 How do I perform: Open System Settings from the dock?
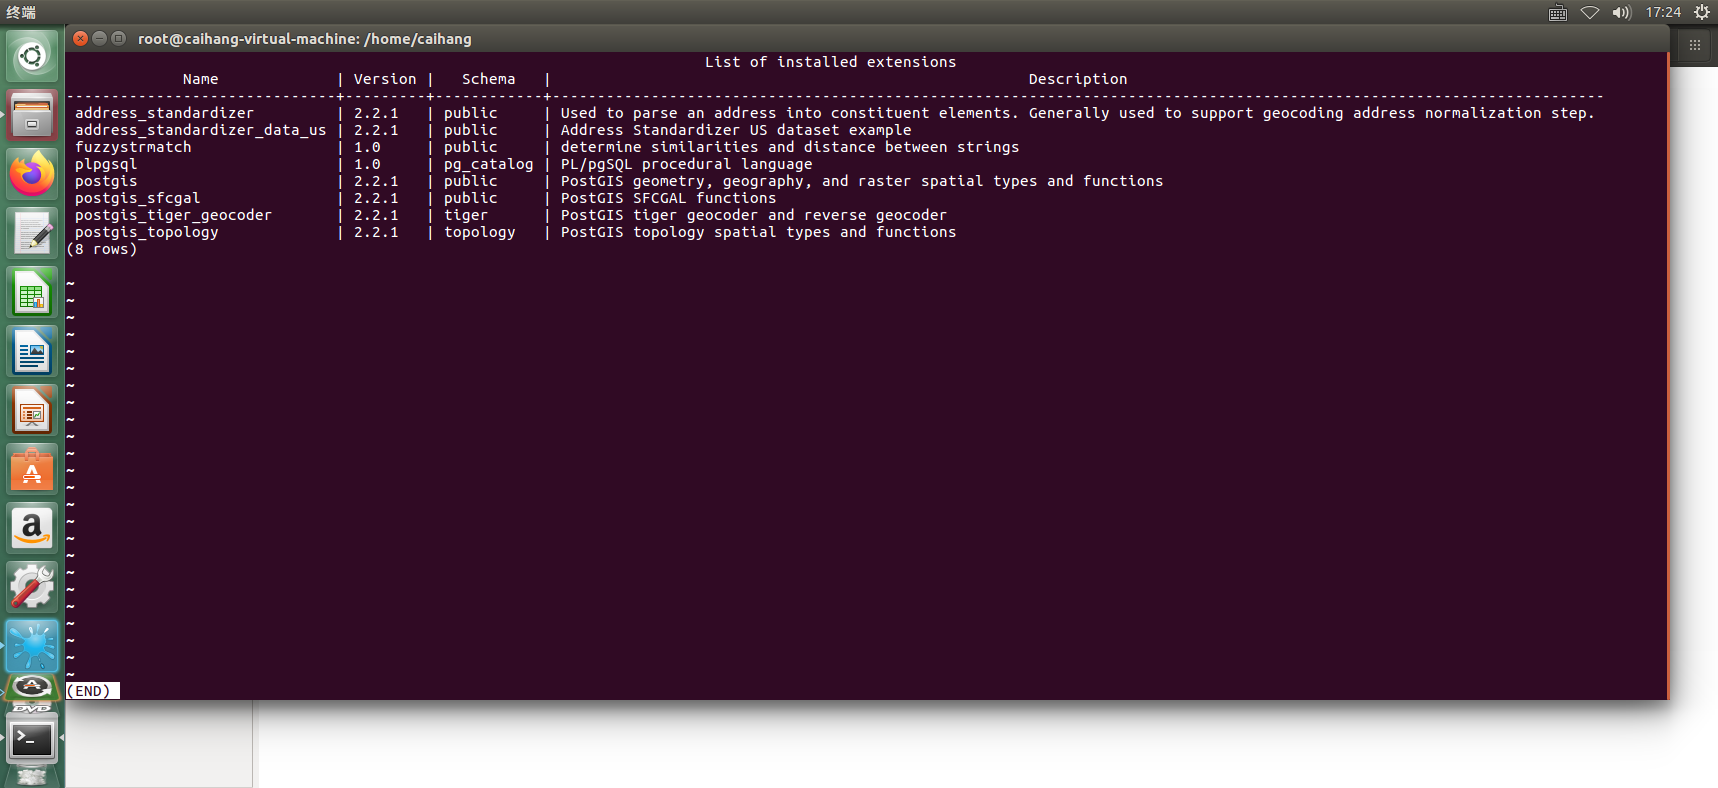tap(32, 586)
